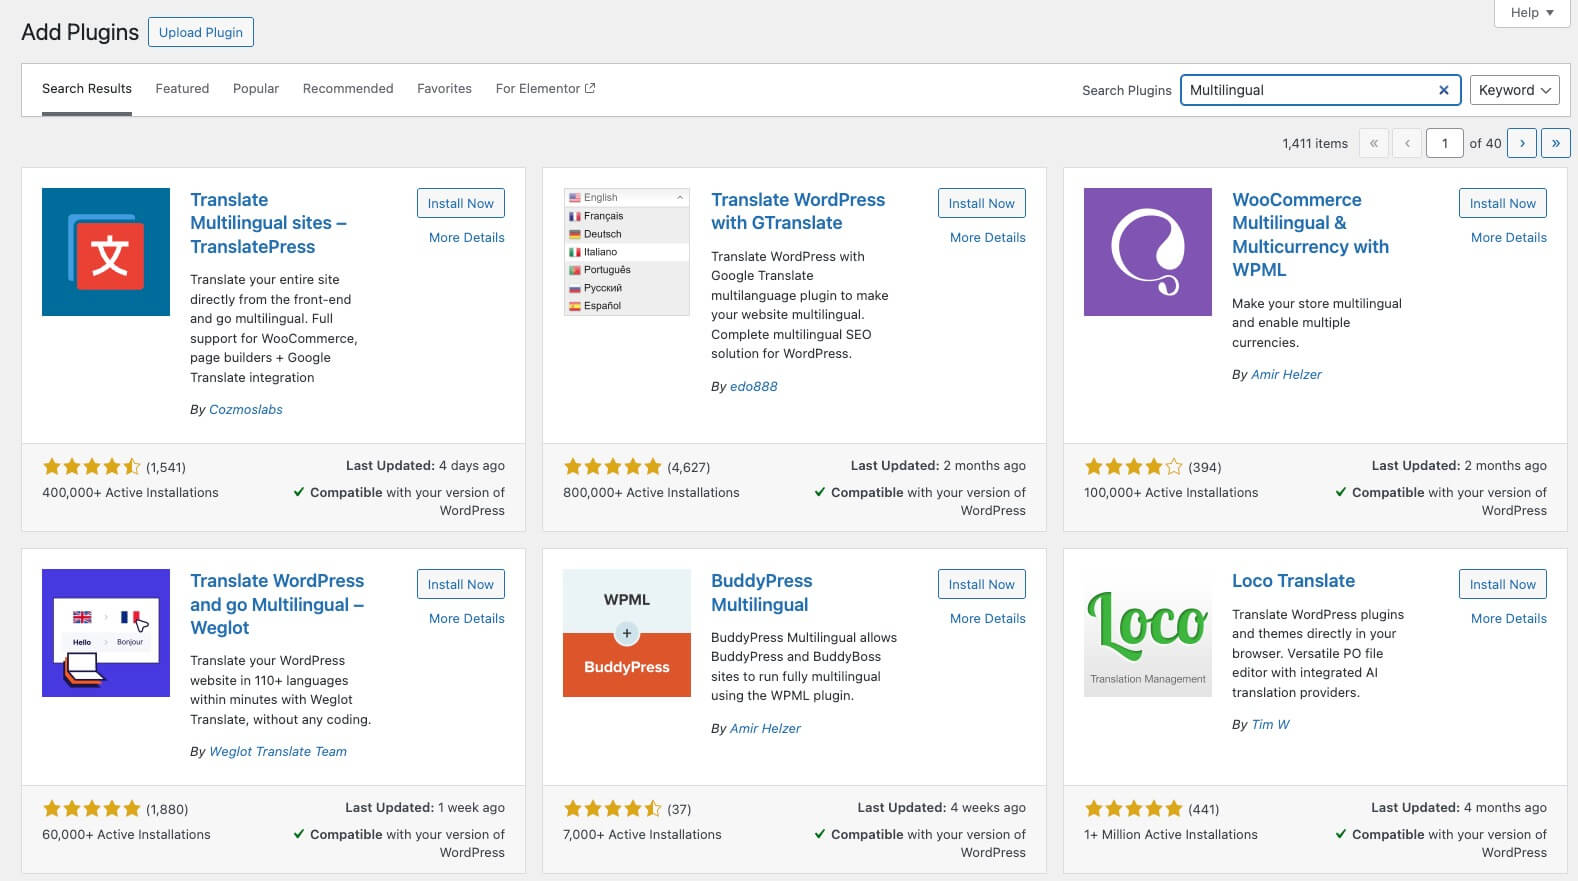
Task: Jump to the last results page
Action: click(1555, 143)
